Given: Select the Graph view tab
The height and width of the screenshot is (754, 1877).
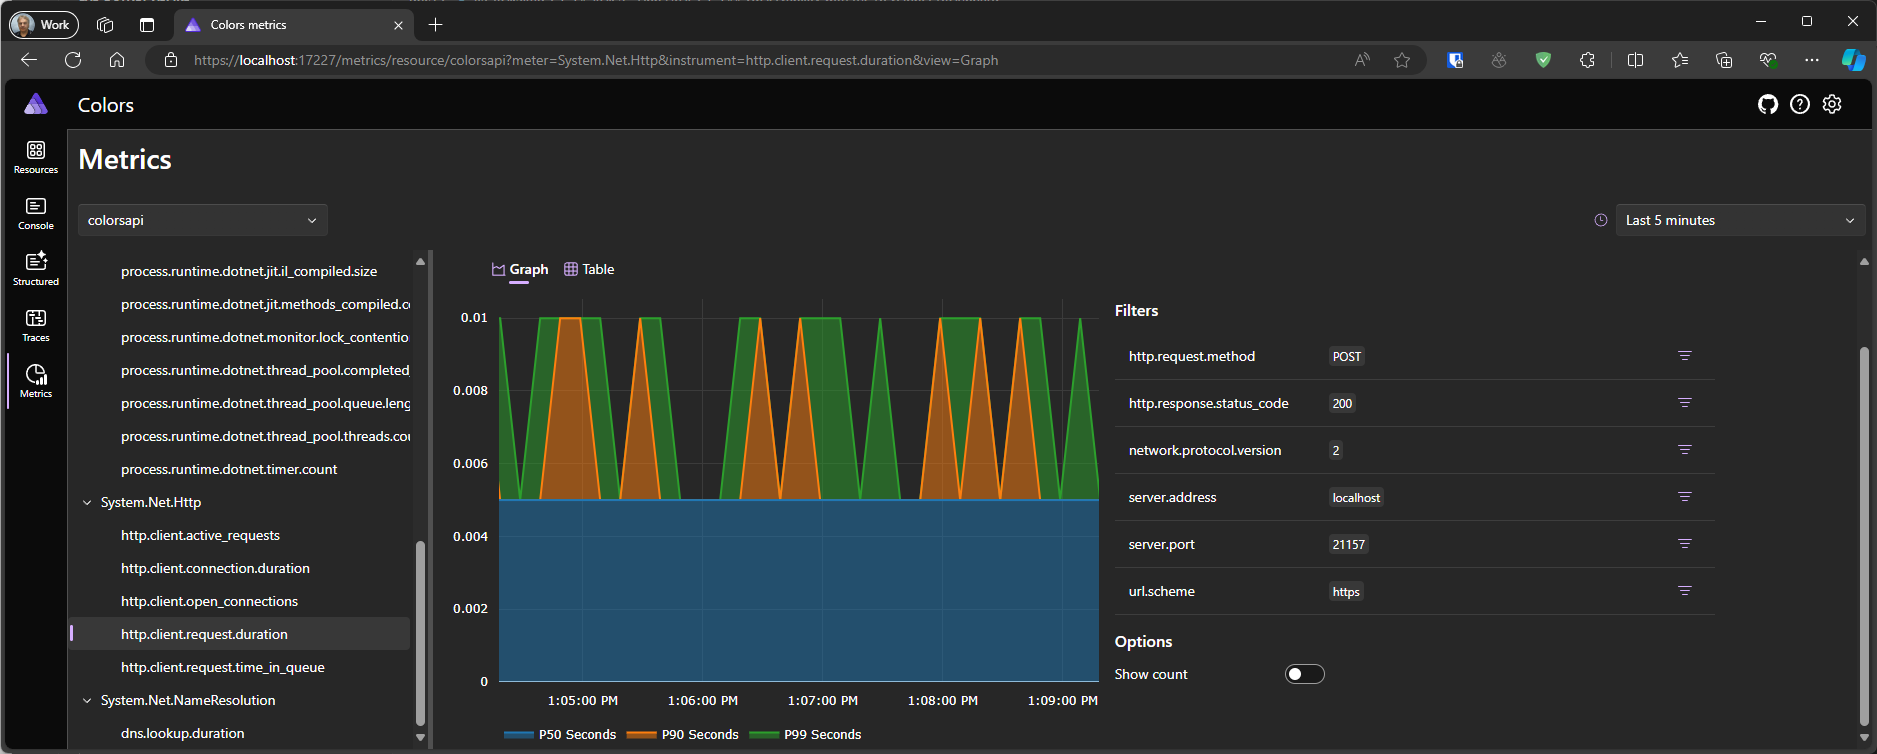Looking at the screenshot, I should tap(520, 269).
